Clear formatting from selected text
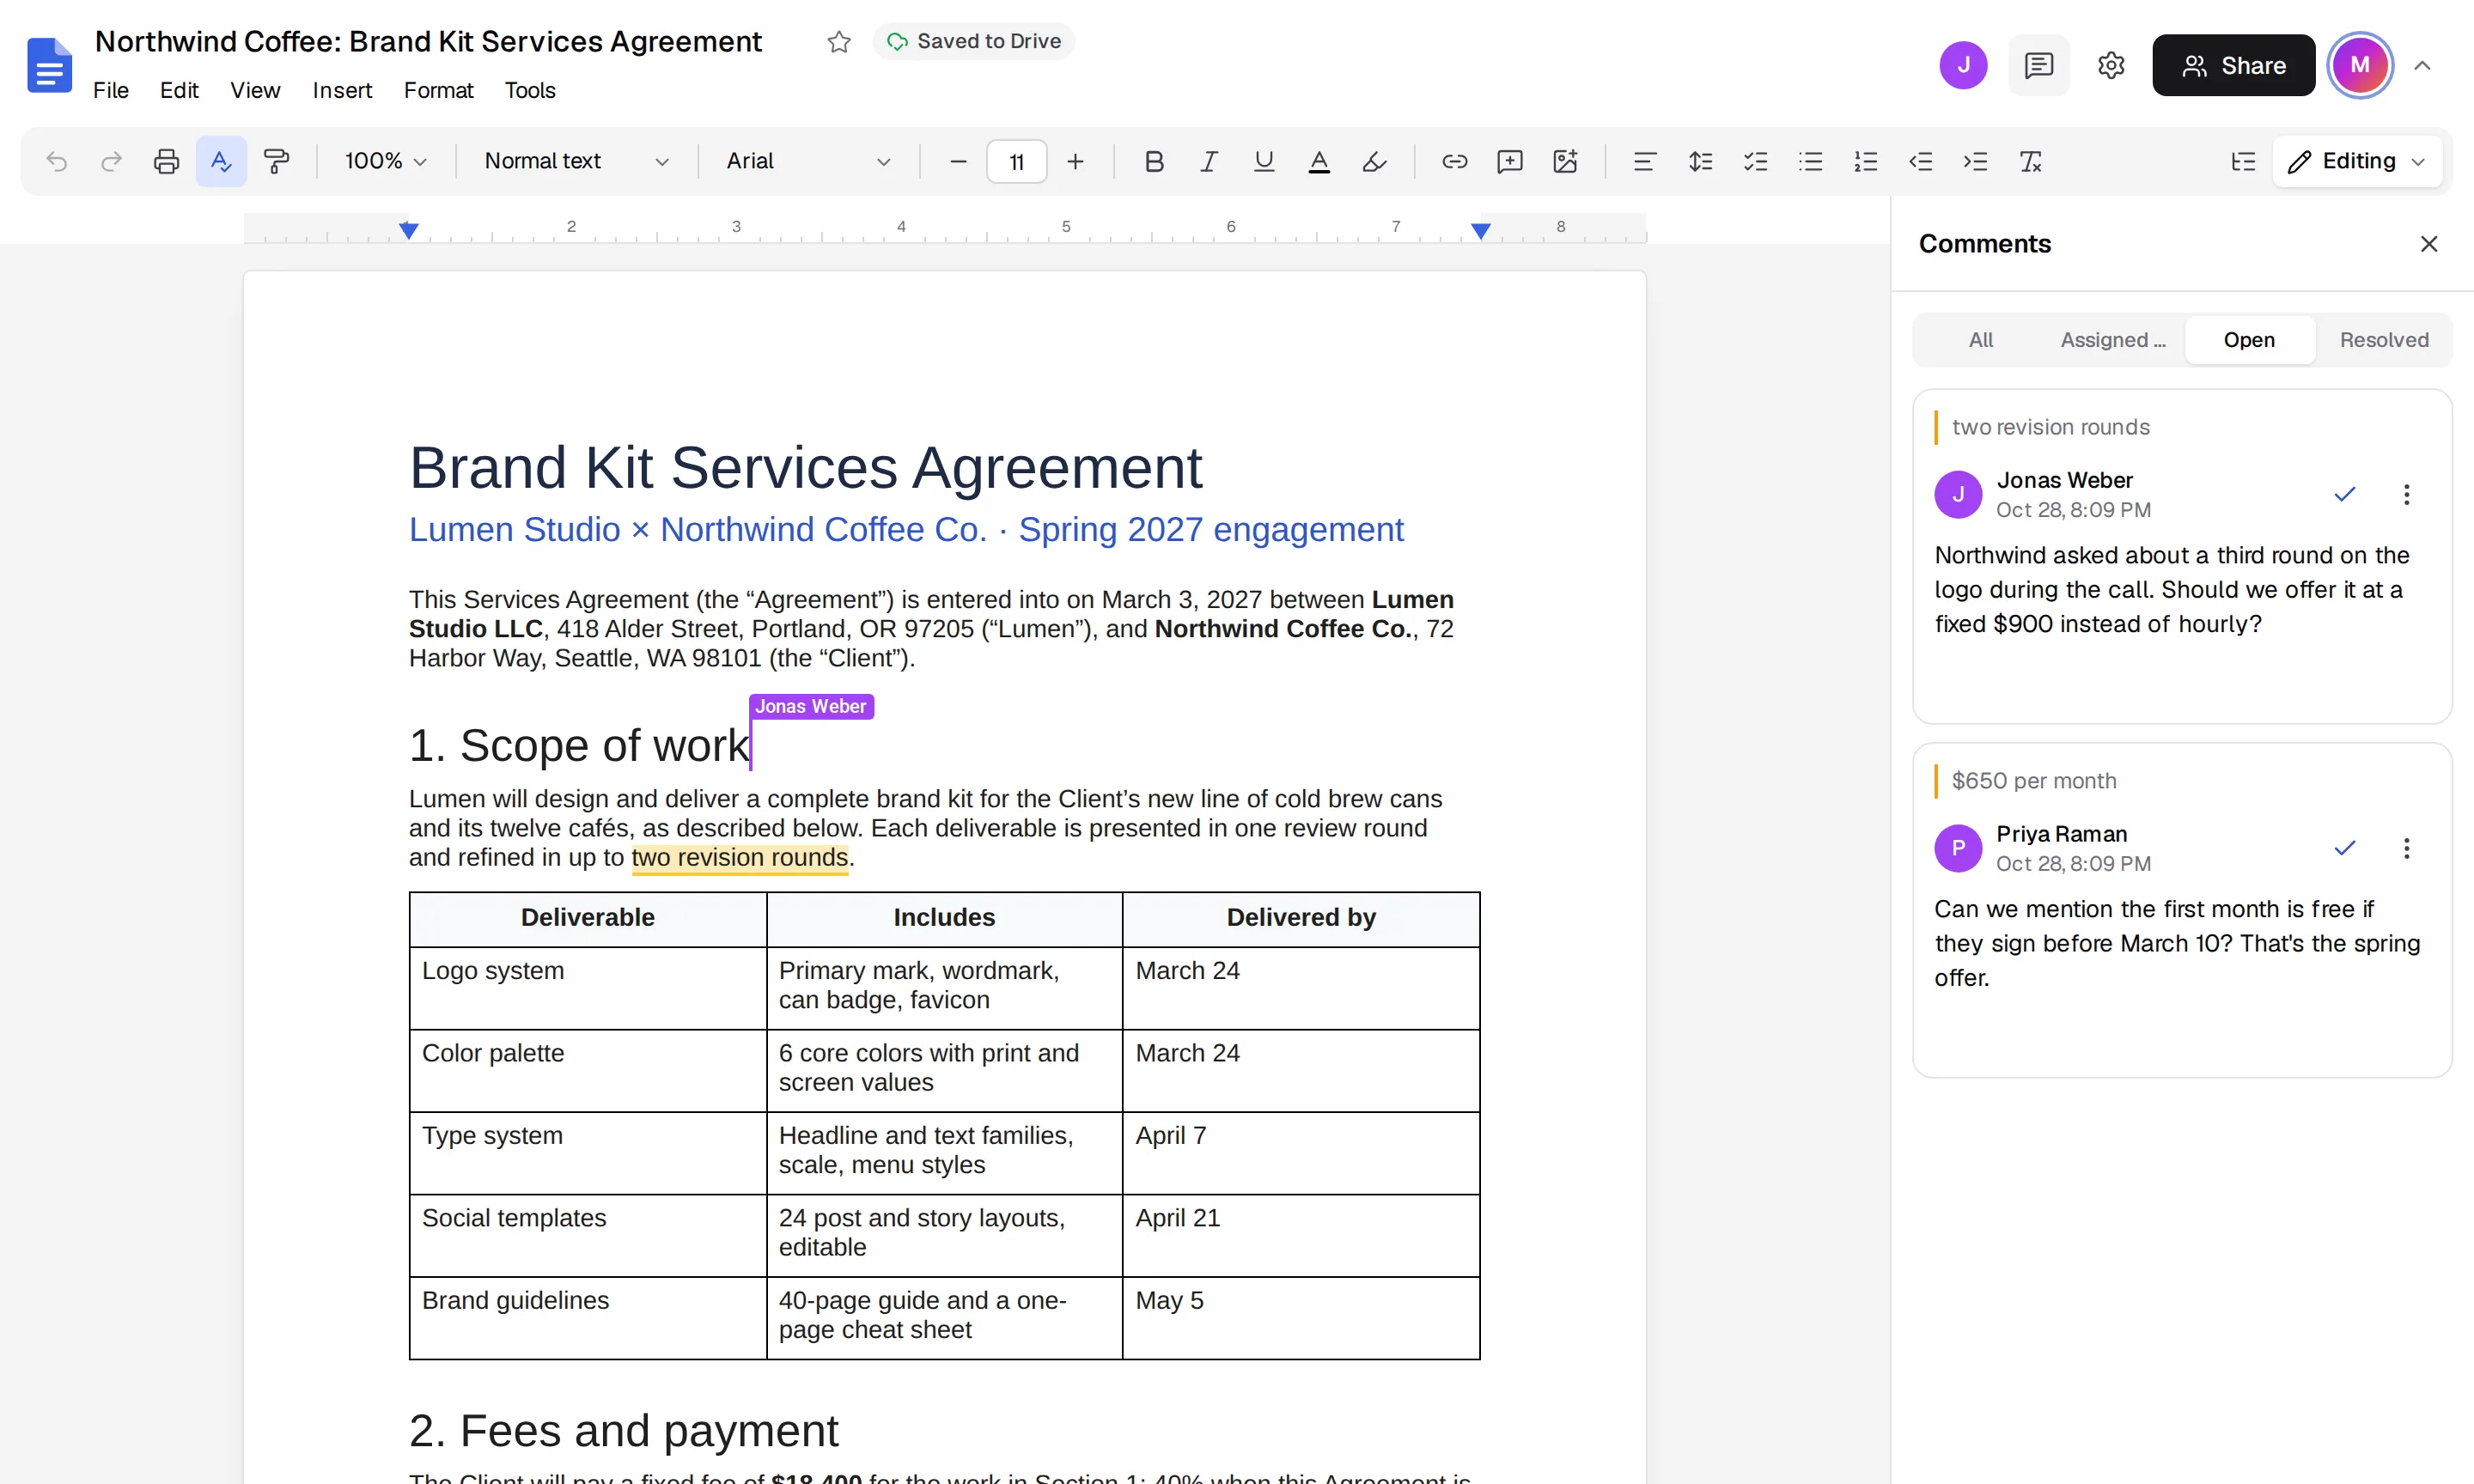Viewport: 2474px width, 1484px height. [2030, 161]
